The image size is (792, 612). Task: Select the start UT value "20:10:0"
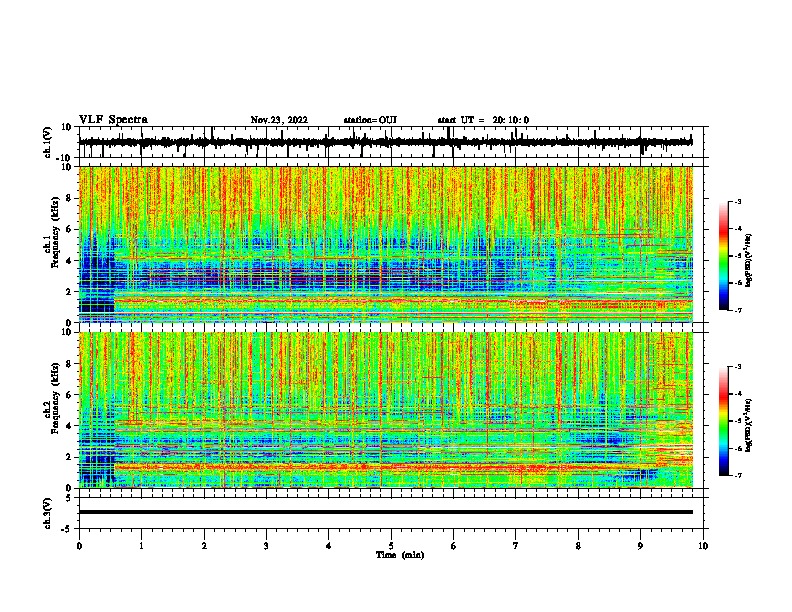(x=511, y=120)
